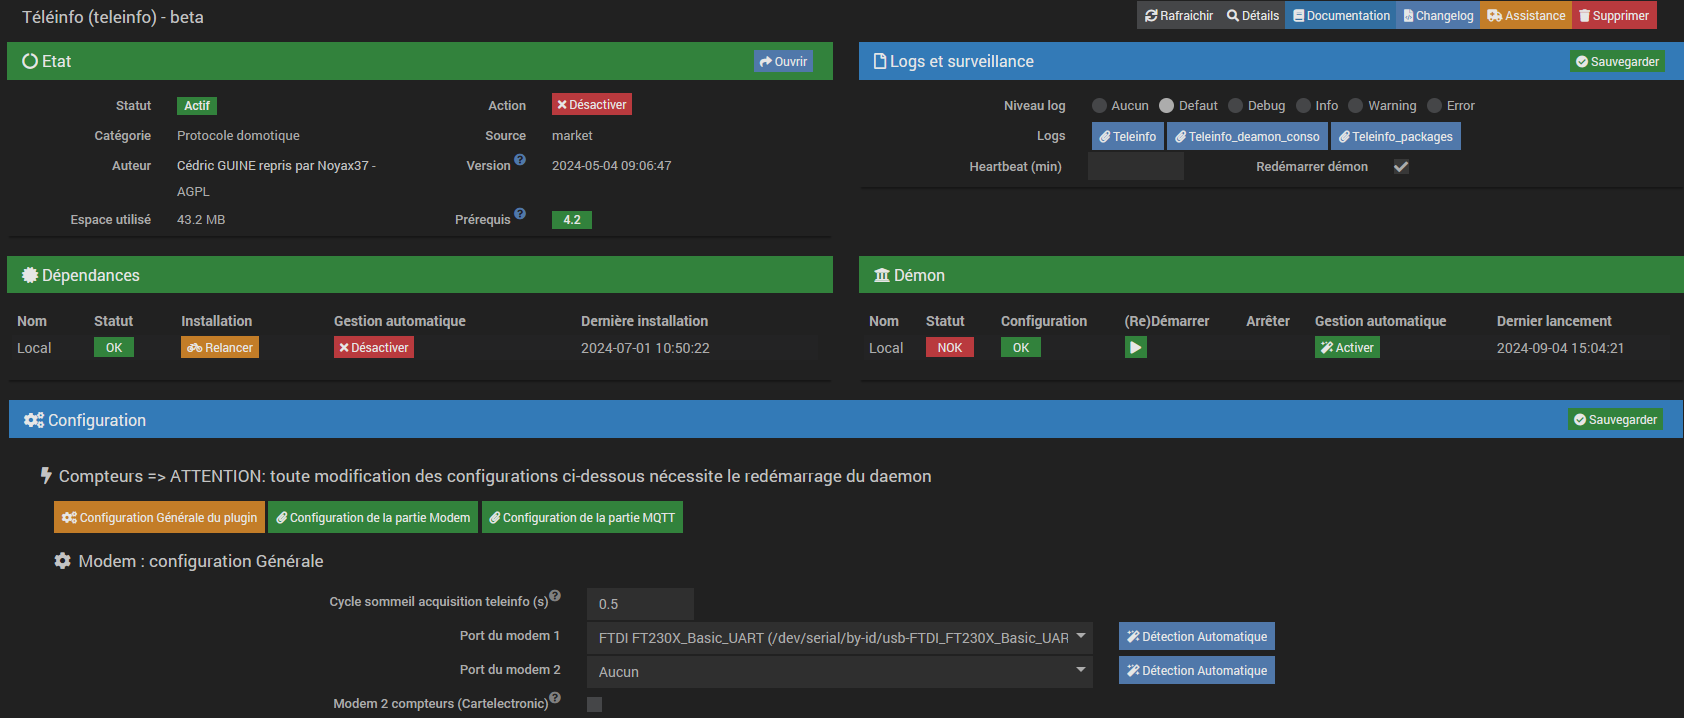Open the Configuration de la partie Modem tab
The height and width of the screenshot is (718, 1684).
pyautogui.click(x=373, y=517)
